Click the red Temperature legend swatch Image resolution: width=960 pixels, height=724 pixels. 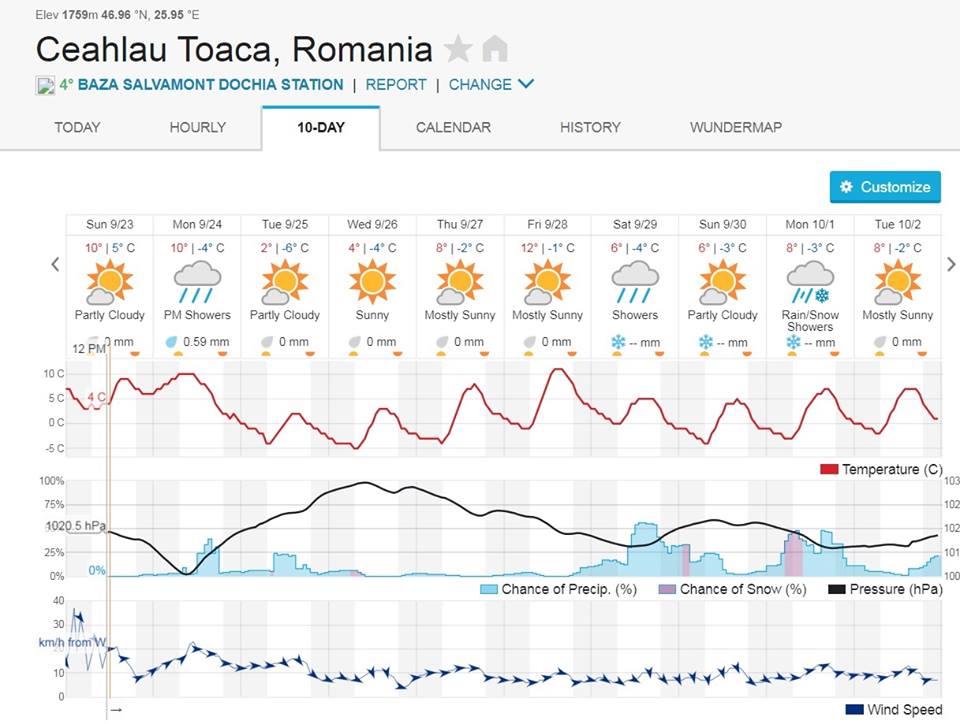tap(829, 470)
